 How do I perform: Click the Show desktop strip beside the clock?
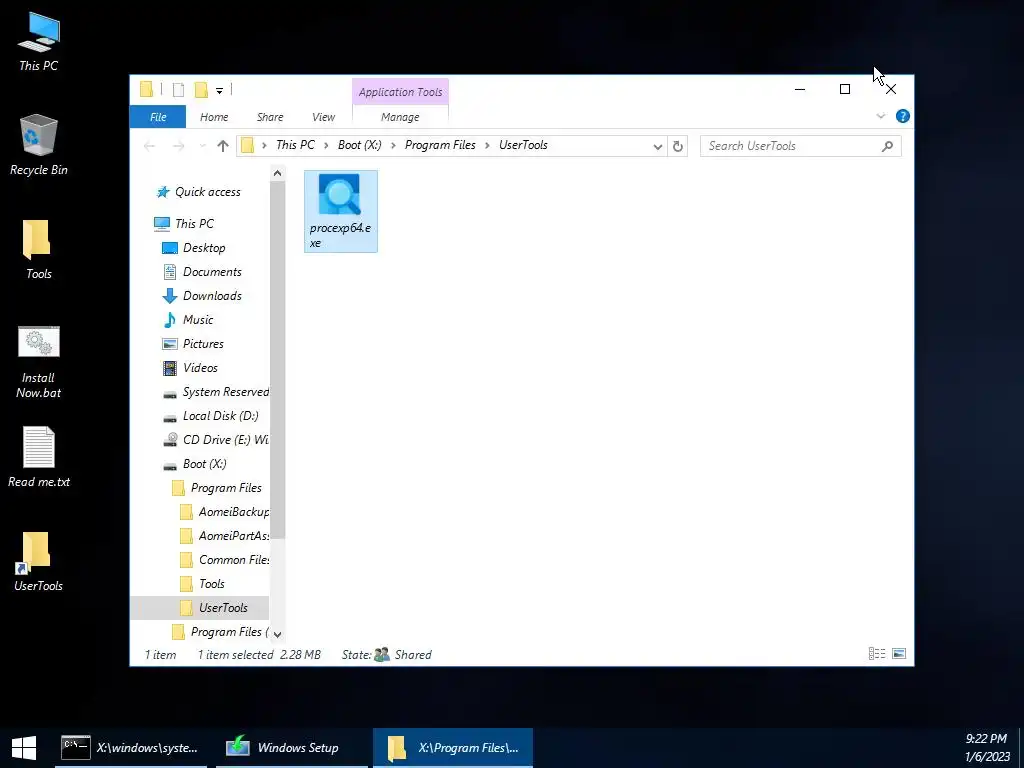click(x=1021, y=748)
